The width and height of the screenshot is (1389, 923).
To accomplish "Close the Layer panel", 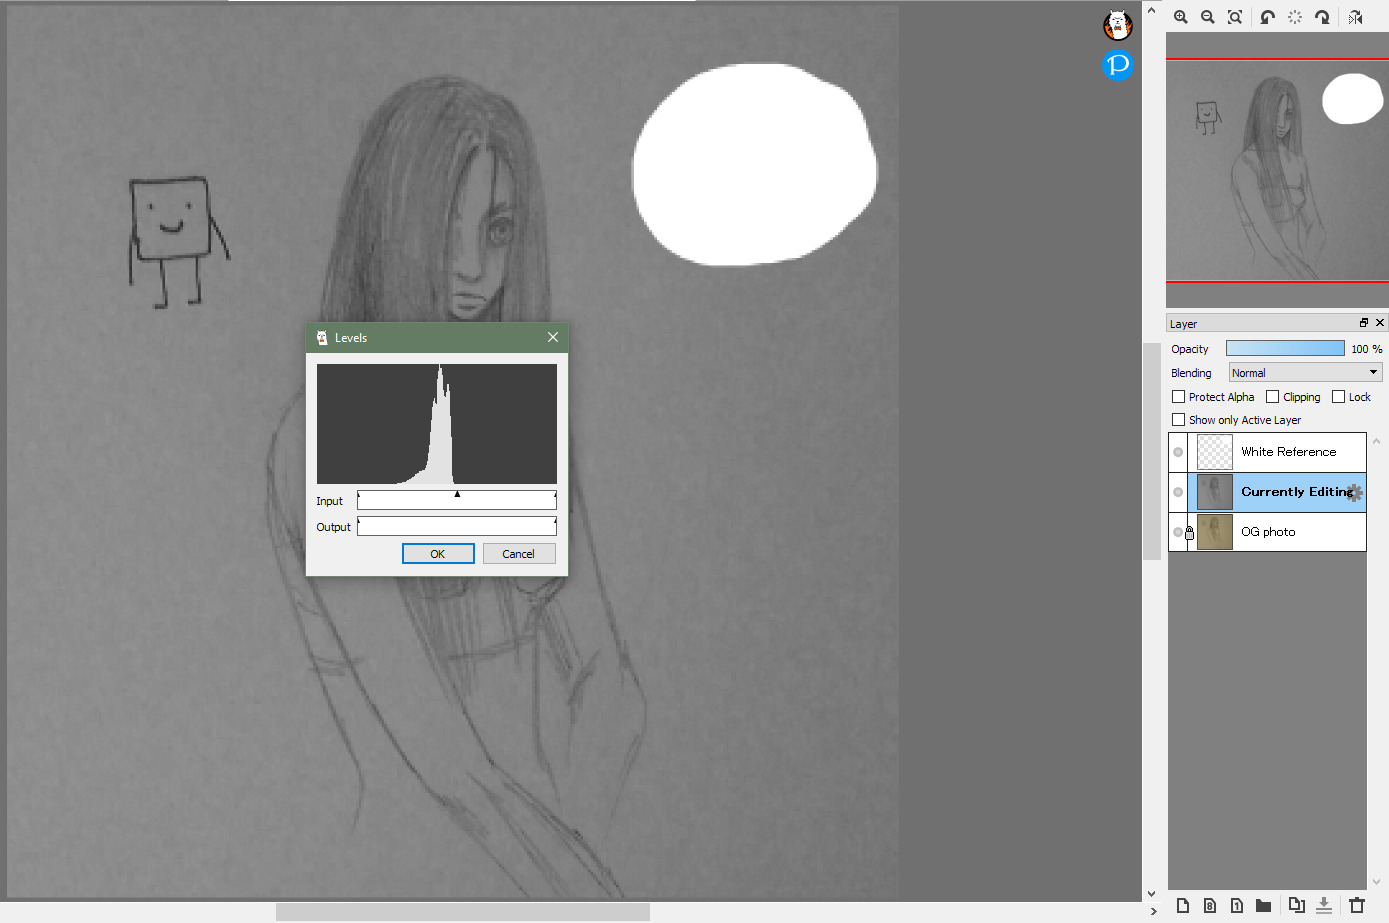I will coord(1380,323).
